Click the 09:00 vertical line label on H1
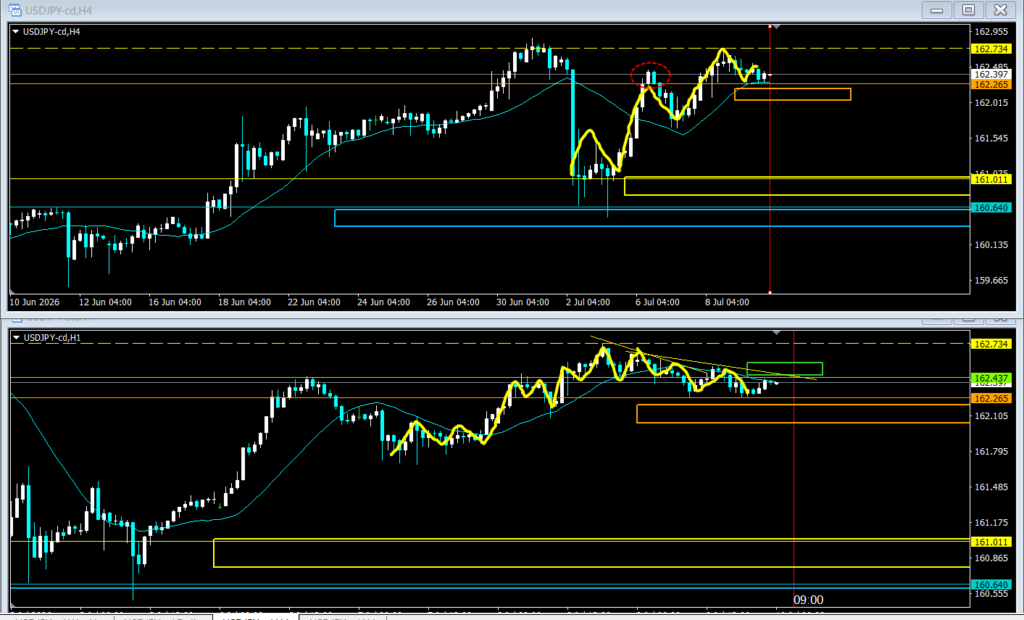This screenshot has width=1024, height=620. coord(808,600)
